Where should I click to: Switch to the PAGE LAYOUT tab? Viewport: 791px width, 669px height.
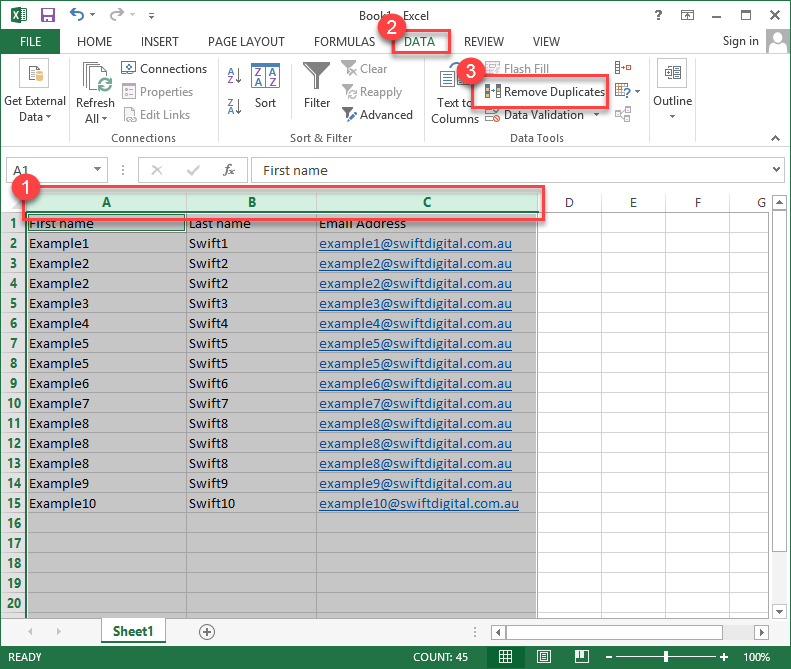pos(246,41)
